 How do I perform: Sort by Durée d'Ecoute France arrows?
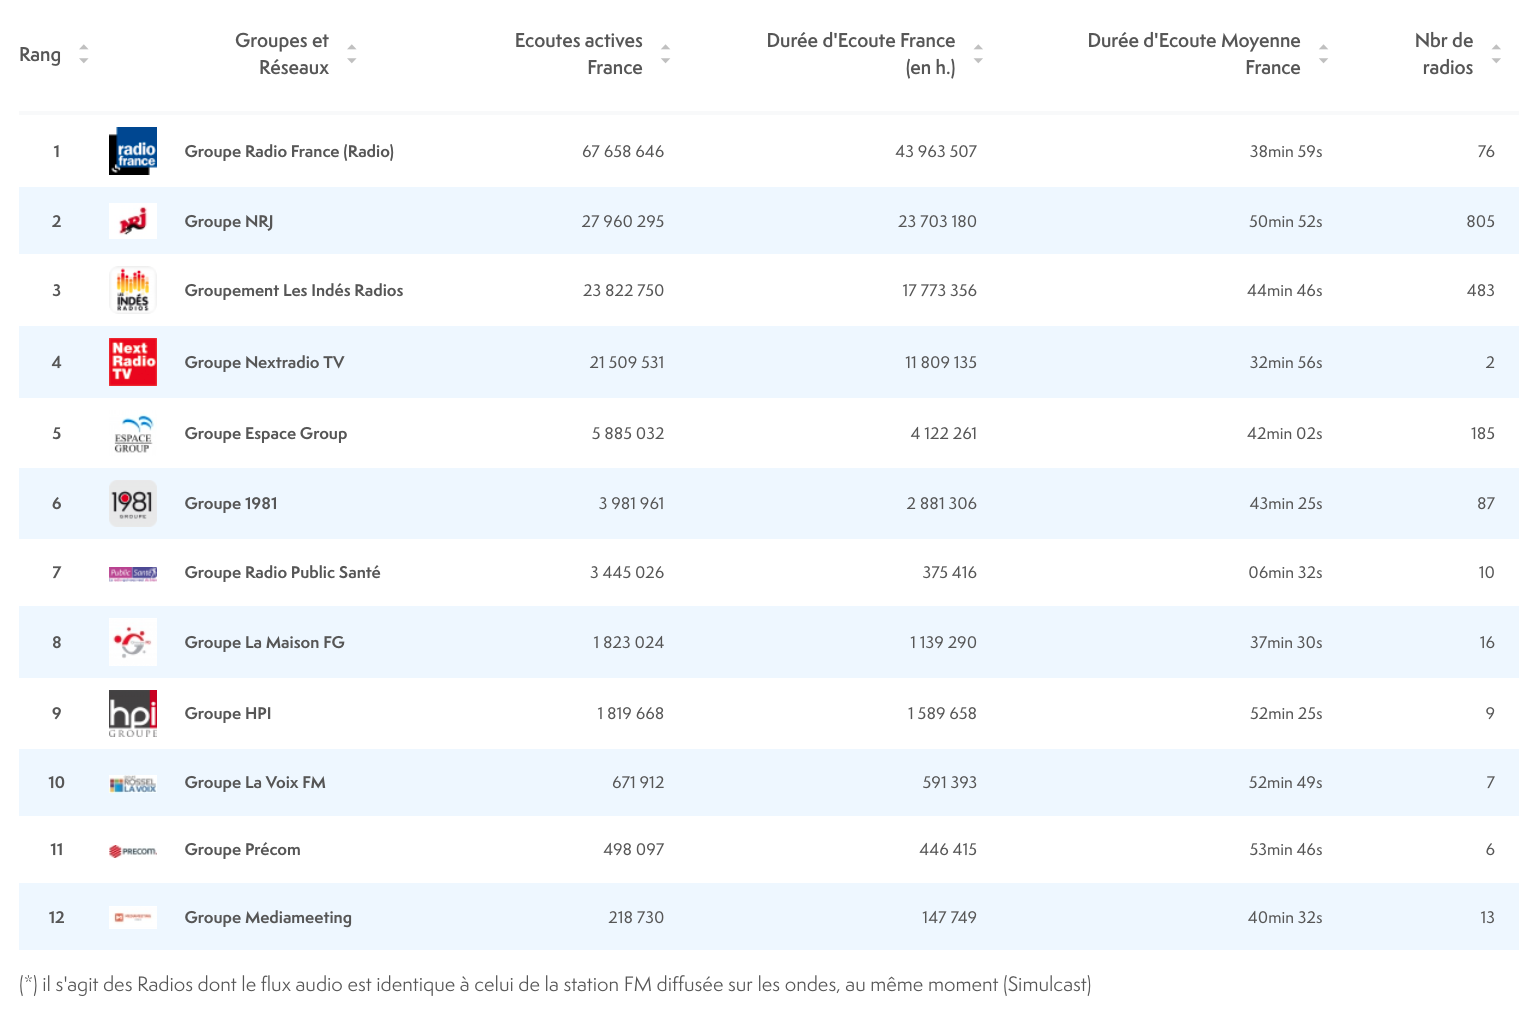(x=979, y=54)
